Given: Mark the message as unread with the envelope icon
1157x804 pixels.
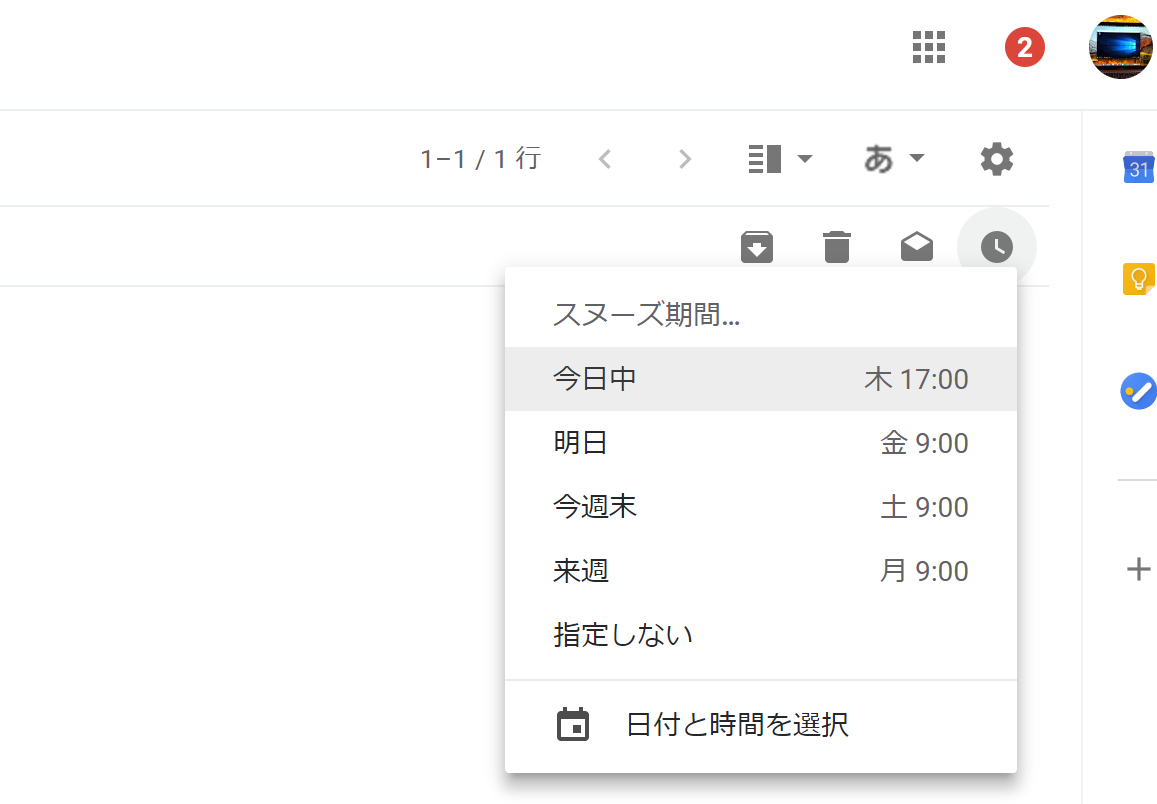Looking at the screenshot, I should pyautogui.click(x=917, y=246).
